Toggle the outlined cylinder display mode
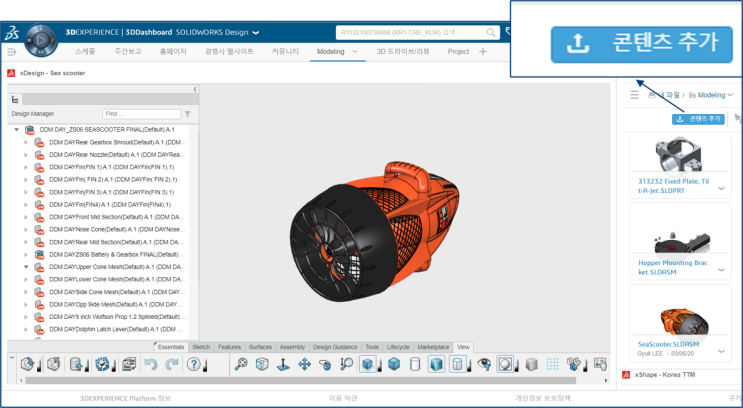Image resolution: width=743 pixels, height=408 pixels. click(457, 364)
